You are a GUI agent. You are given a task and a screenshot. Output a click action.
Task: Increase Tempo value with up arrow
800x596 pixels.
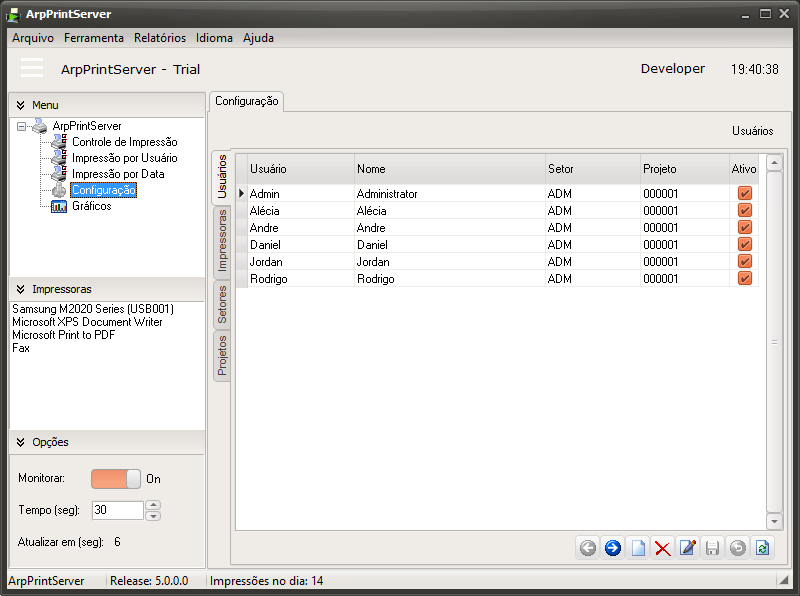pos(153,505)
